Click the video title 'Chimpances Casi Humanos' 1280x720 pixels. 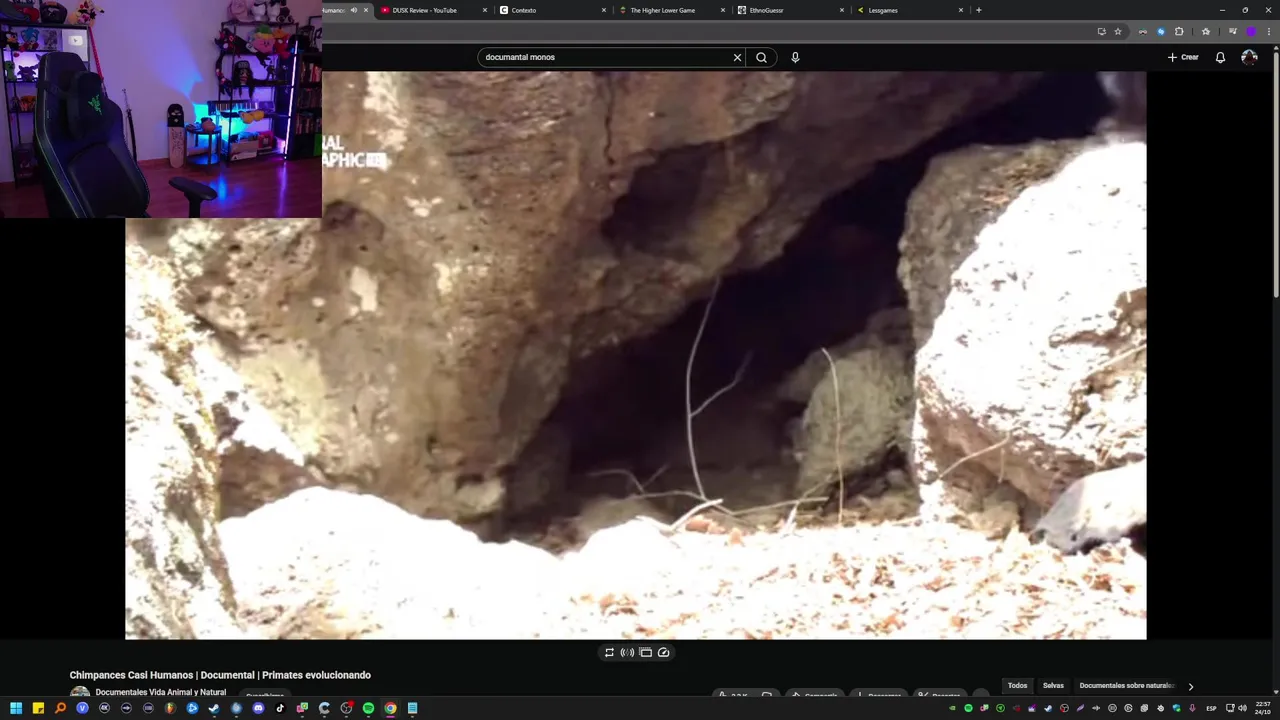pyautogui.click(x=220, y=675)
